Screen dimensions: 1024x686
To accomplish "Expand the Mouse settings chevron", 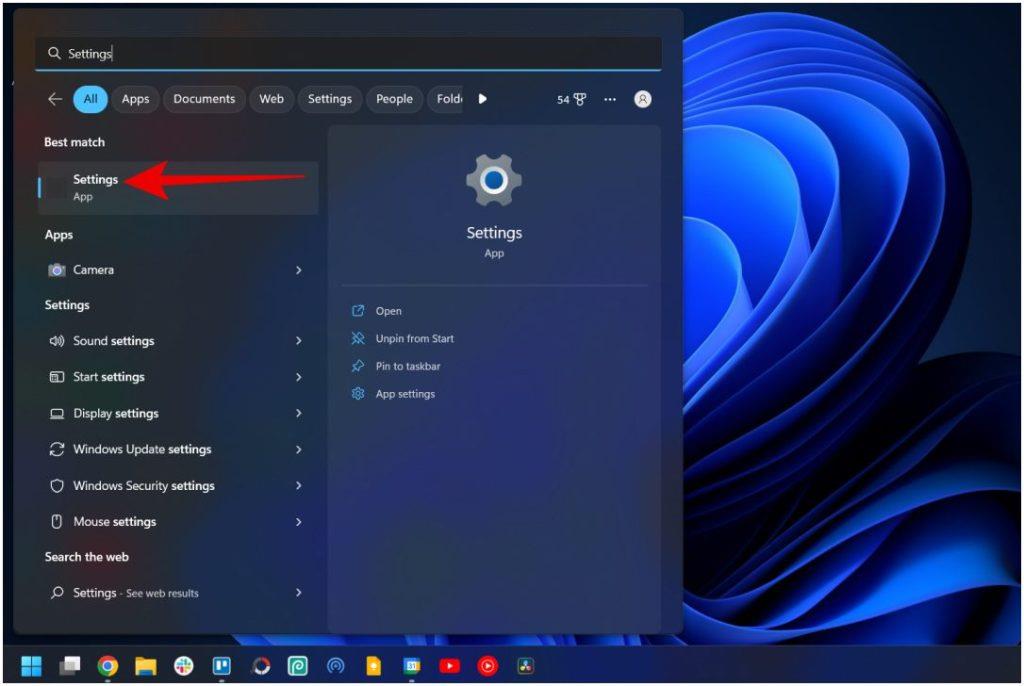I will pyautogui.click(x=298, y=522).
